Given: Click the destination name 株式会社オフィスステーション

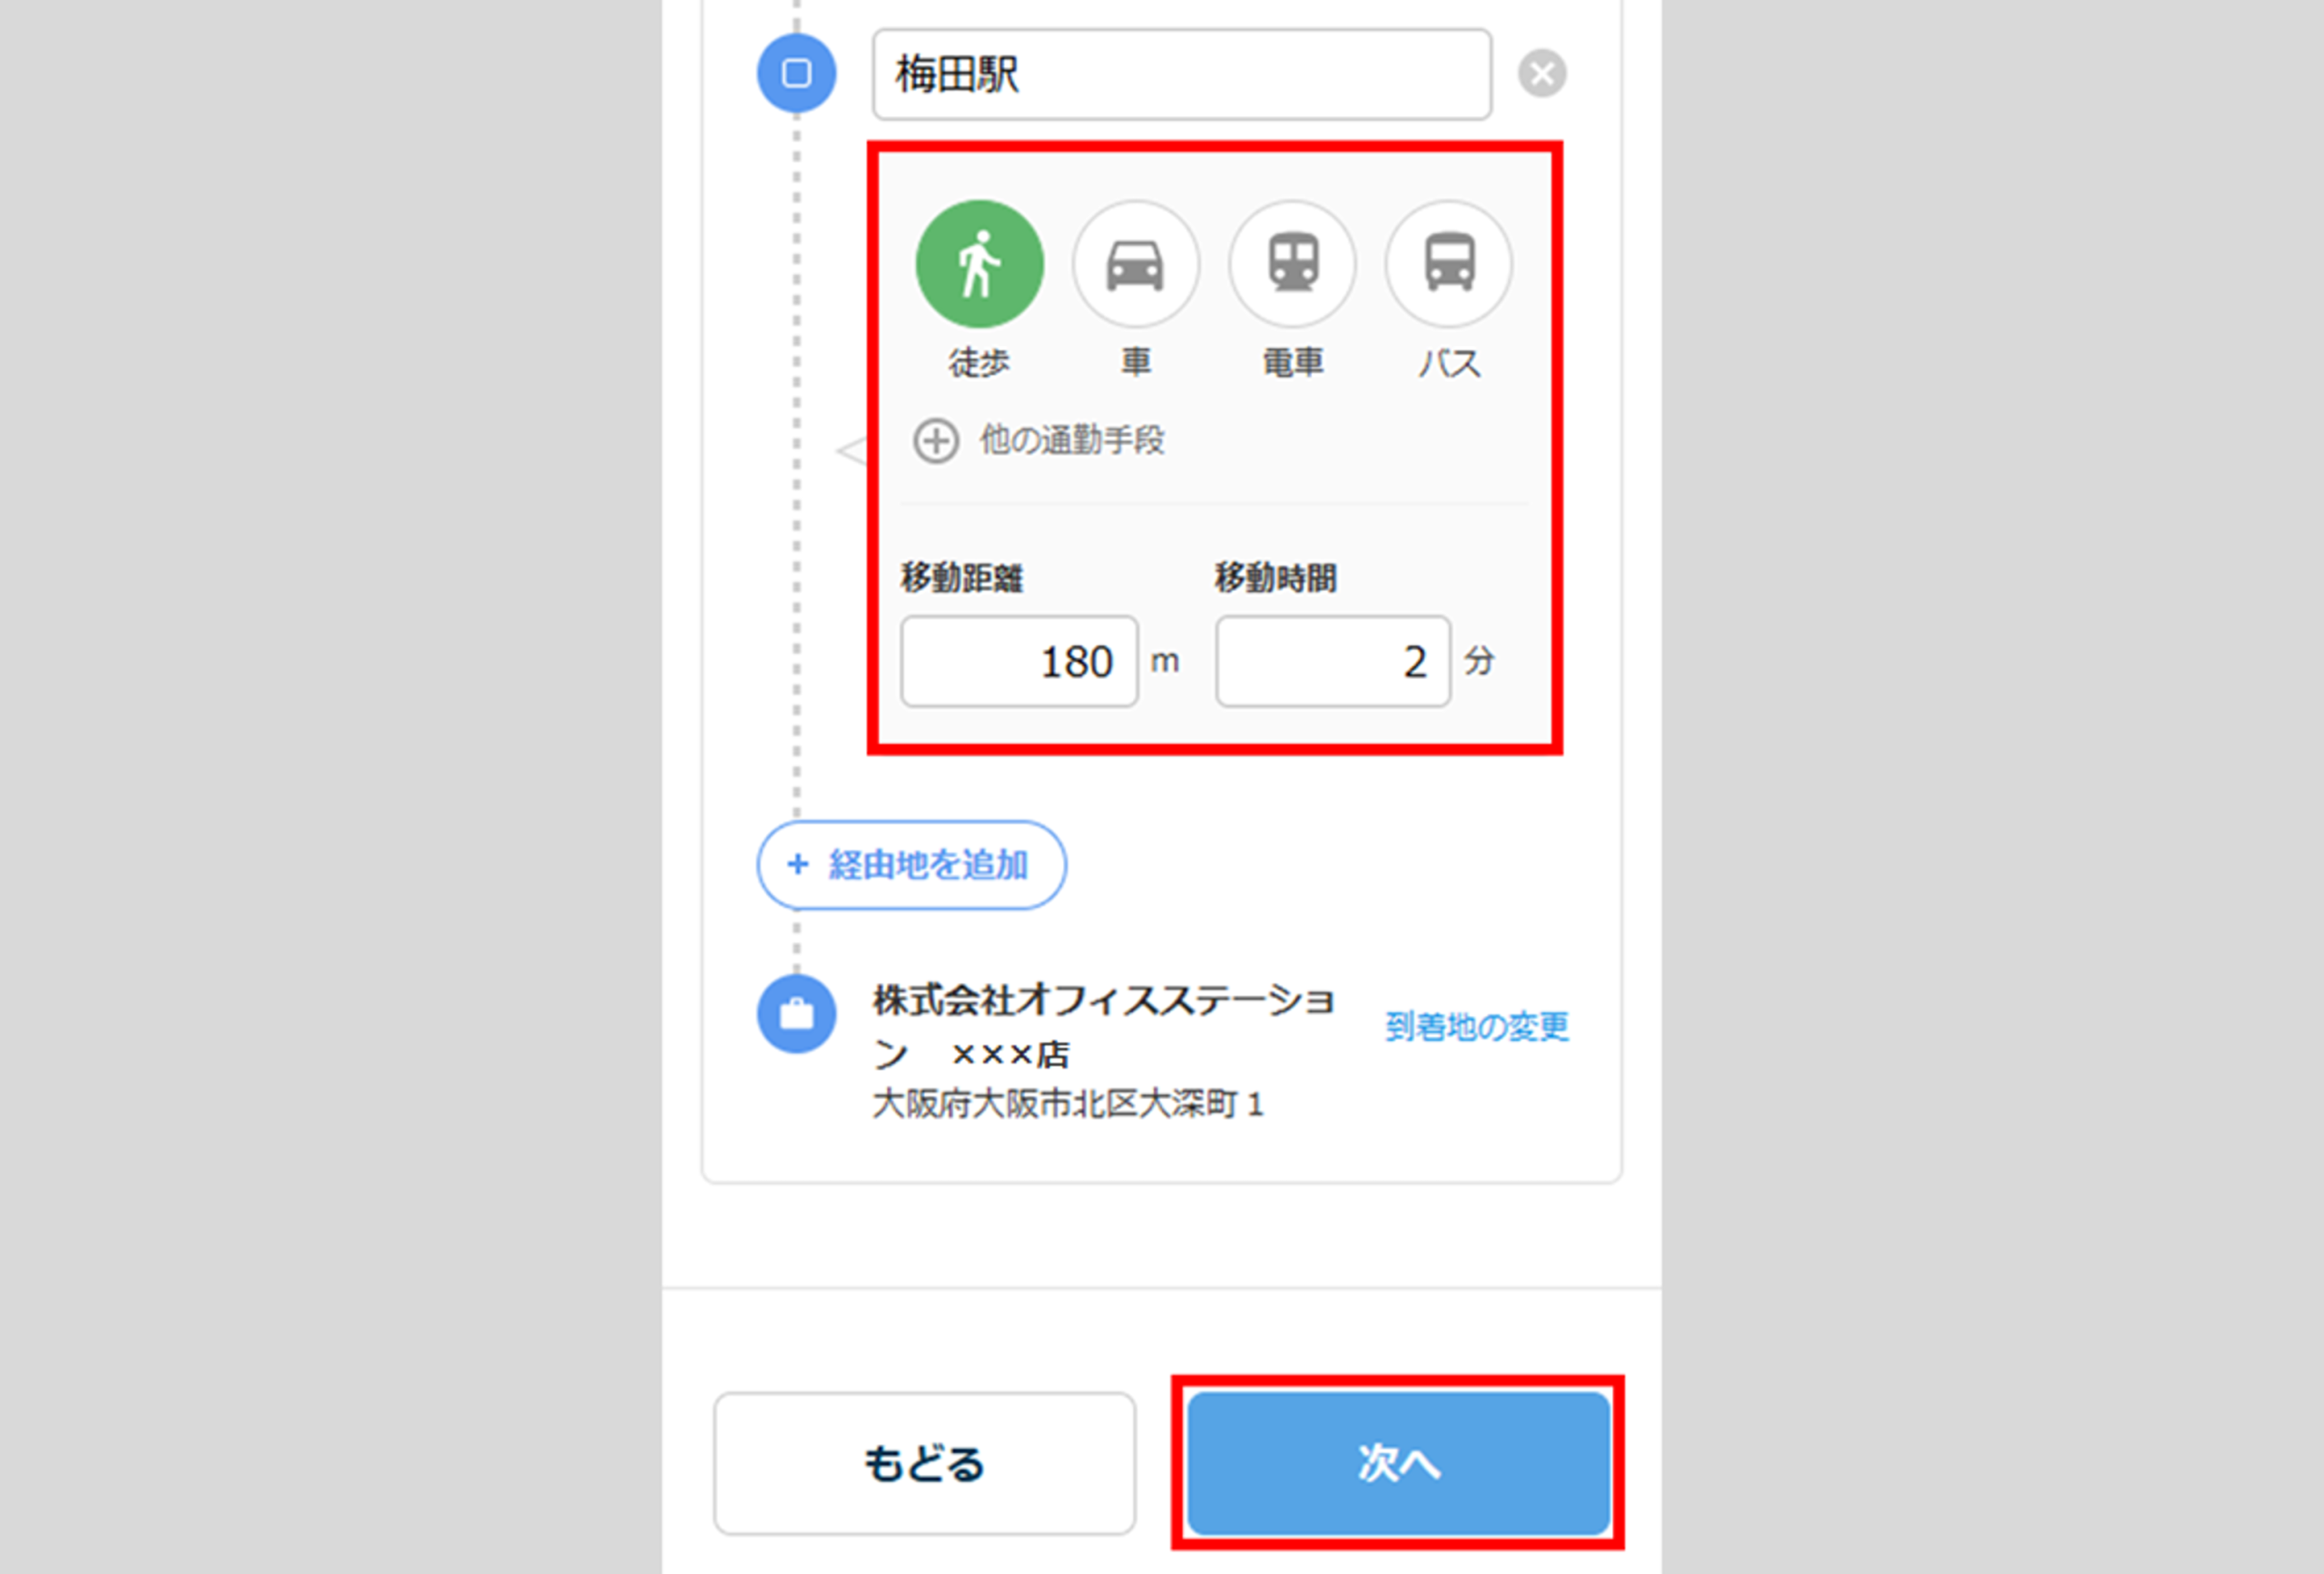Looking at the screenshot, I should [x=1102, y=1001].
